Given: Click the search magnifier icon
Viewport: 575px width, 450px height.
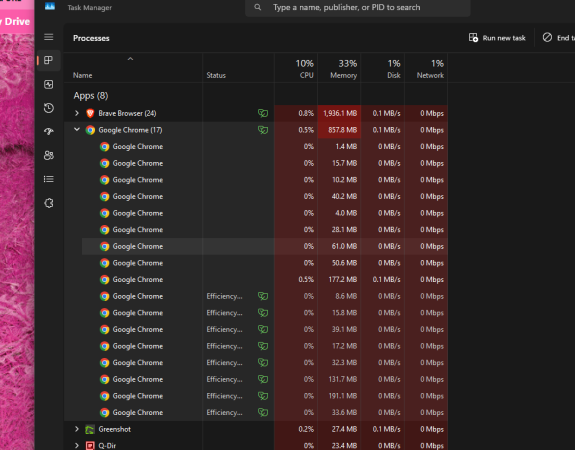Looking at the screenshot, I should point(258,7).
